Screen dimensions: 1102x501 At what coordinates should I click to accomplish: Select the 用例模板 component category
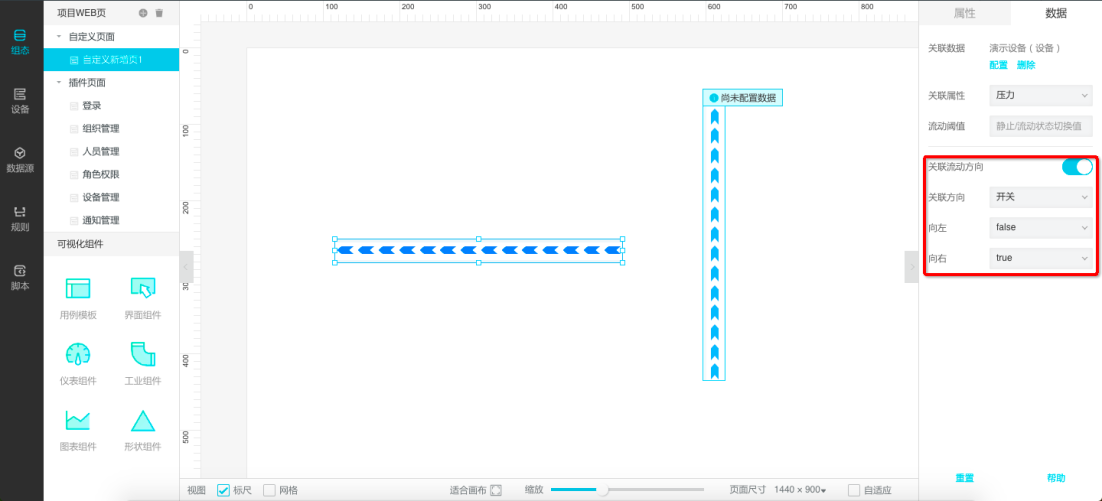click(78, 299)
